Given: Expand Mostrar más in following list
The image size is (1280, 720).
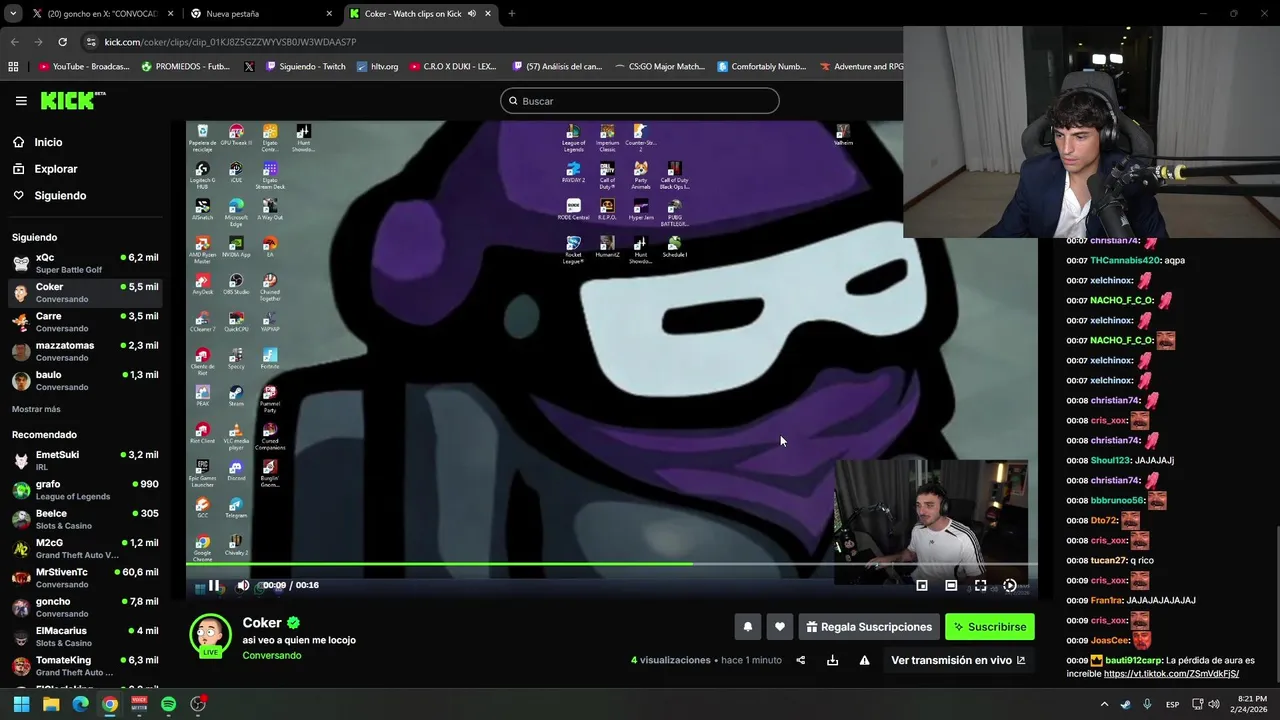Looking at the screenshot, I should point(36,409).
